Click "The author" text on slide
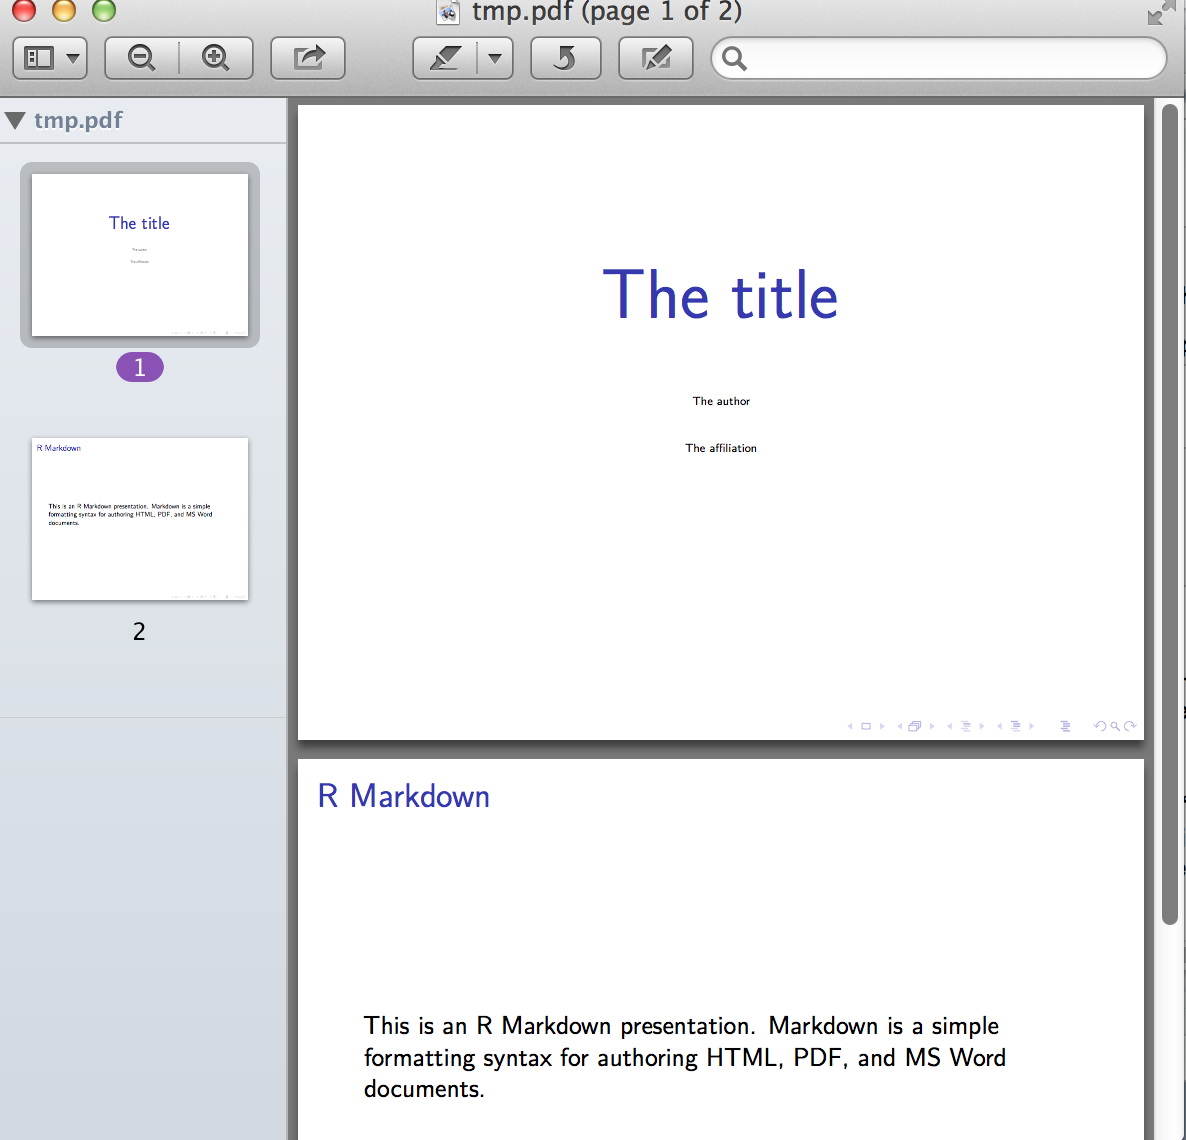The height and width of the screenshot is (1140, 1186). (721, 402)
